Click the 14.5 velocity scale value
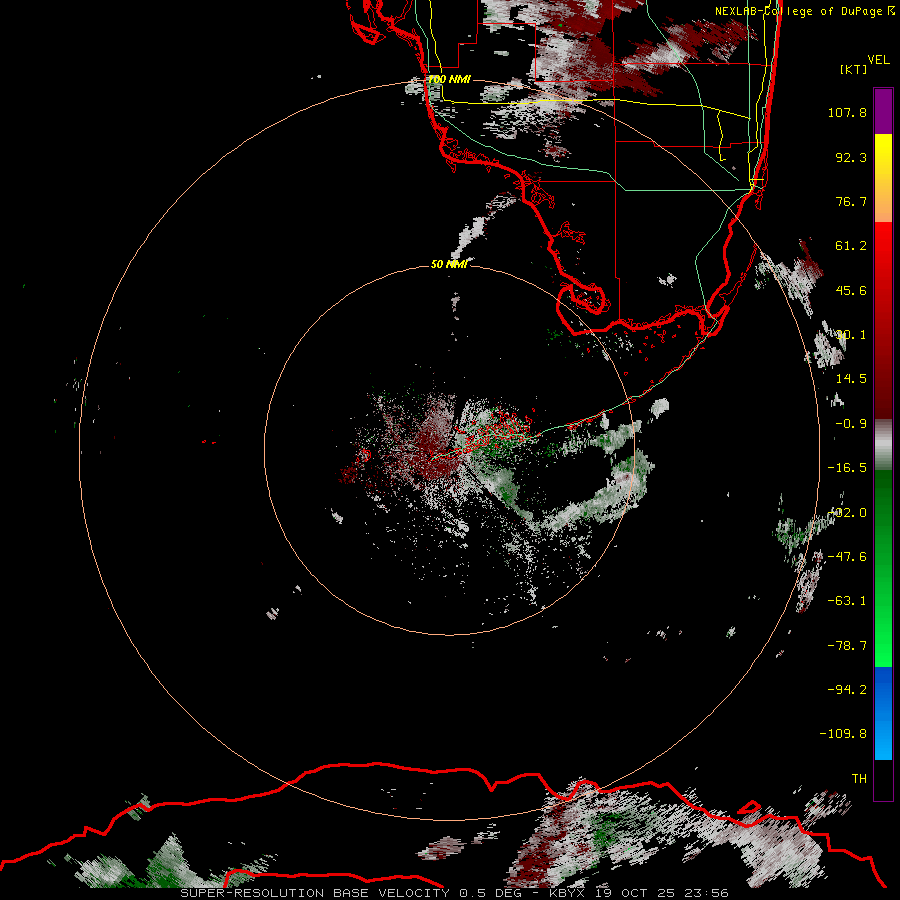 tap(851, 379)
